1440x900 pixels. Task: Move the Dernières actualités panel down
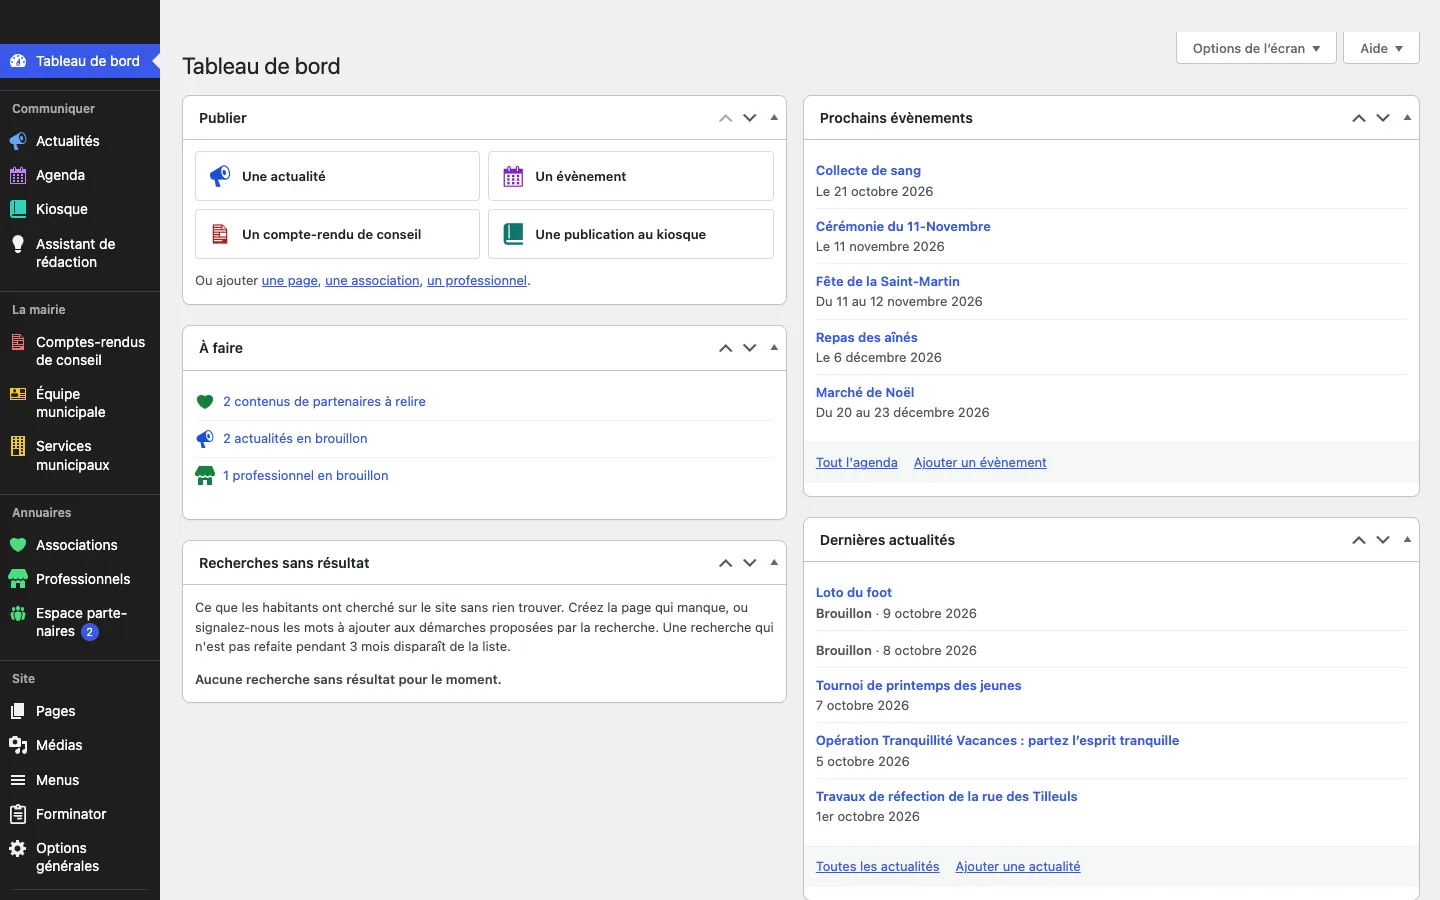point(1383,540)
